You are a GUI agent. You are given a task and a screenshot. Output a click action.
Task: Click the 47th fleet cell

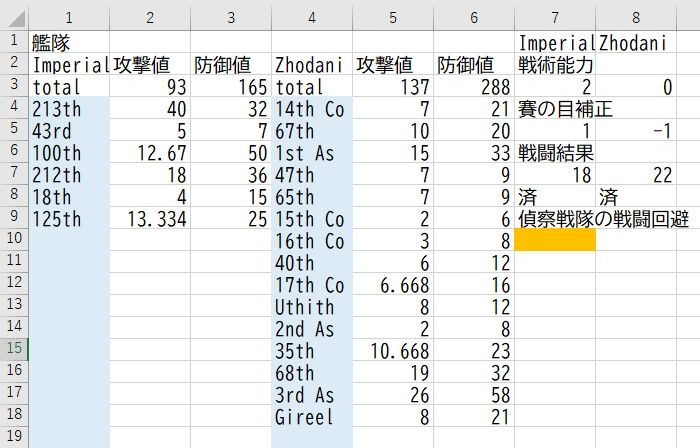[312, 174]
